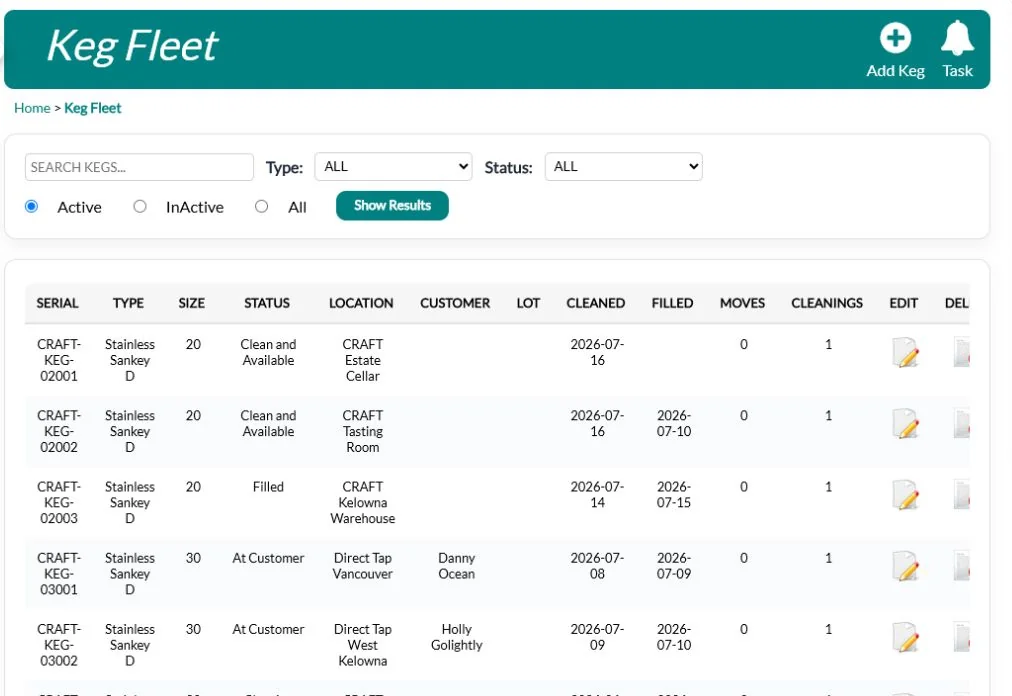This screenshot has height=696, width=1012.
Task: Delete keg CRAFT-KEG-03002 icon
Action: point(962,637)
